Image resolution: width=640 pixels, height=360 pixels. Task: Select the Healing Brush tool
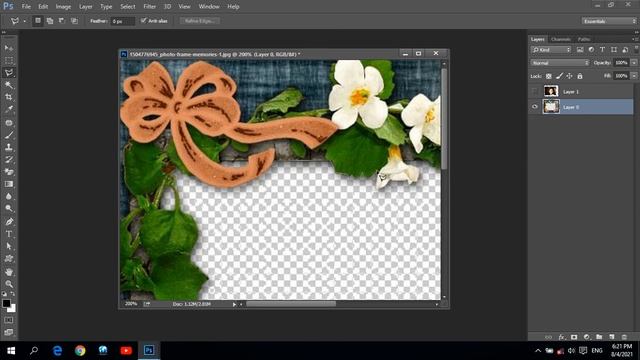(x=9, y=123)
